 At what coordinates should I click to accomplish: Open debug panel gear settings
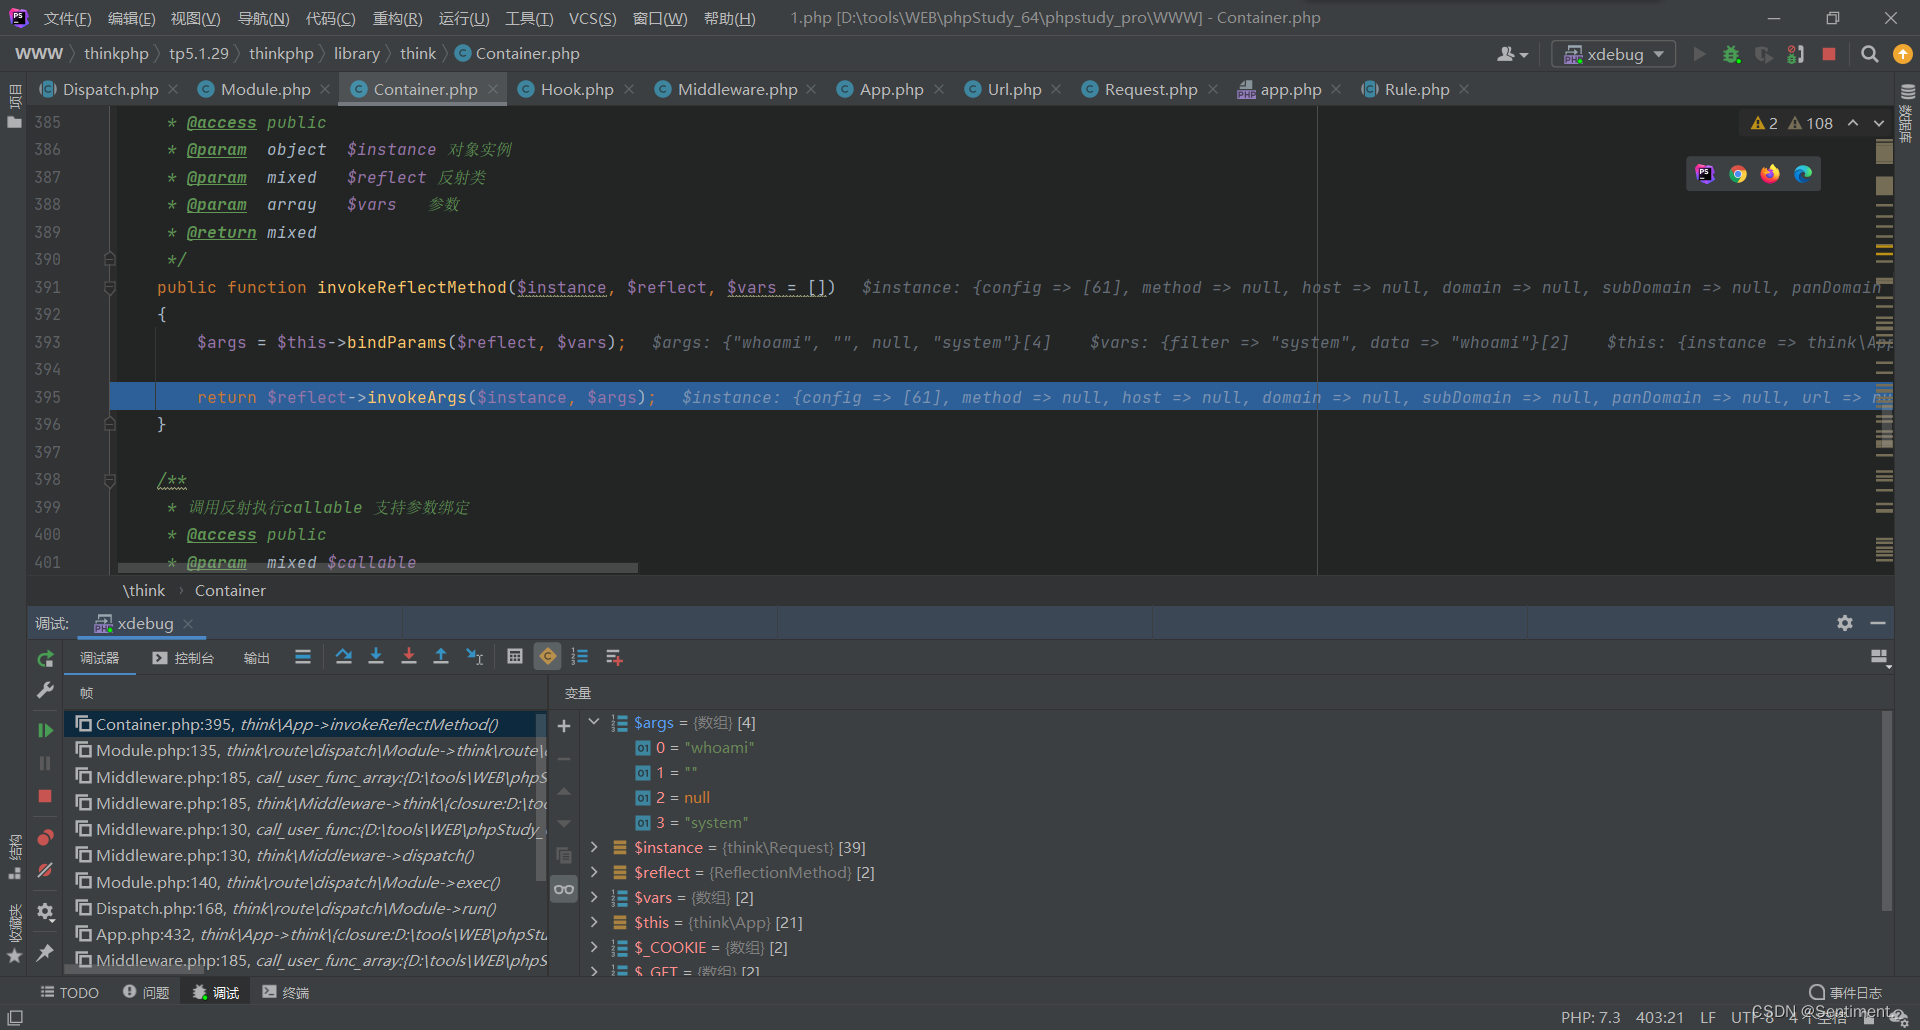1845,623
